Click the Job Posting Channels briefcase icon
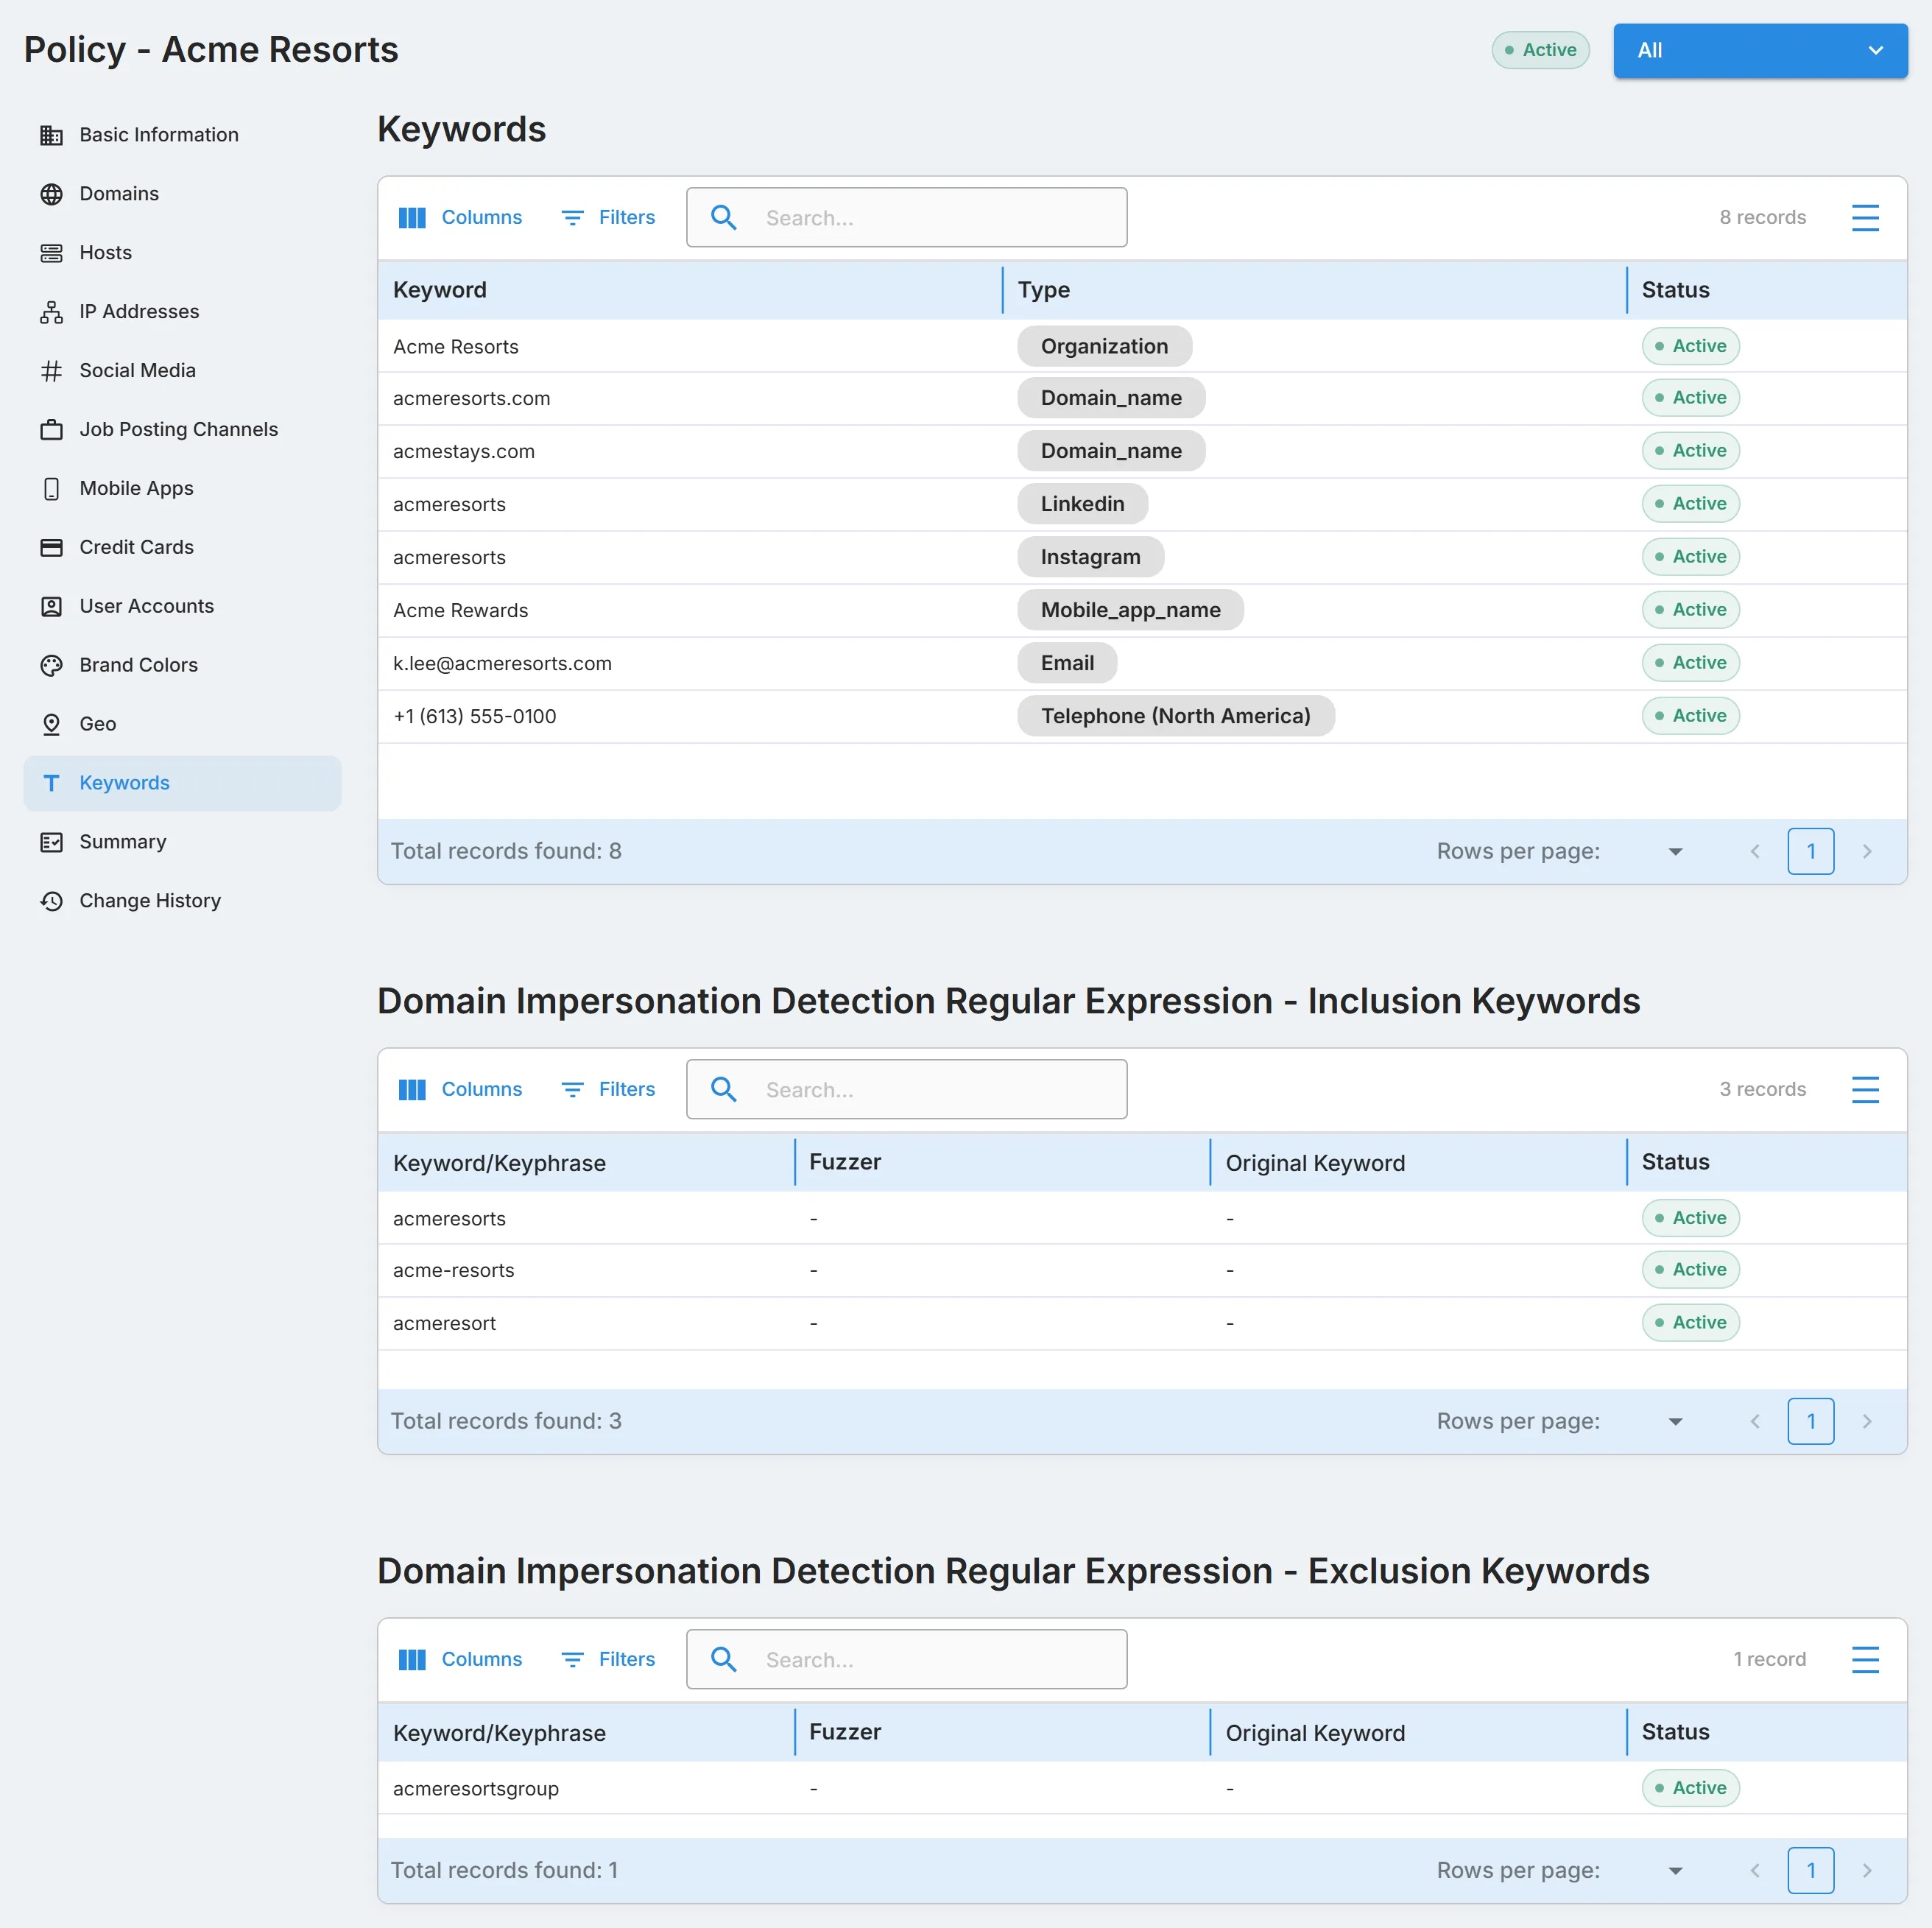1932x1928 pixels. pos(51,430)
